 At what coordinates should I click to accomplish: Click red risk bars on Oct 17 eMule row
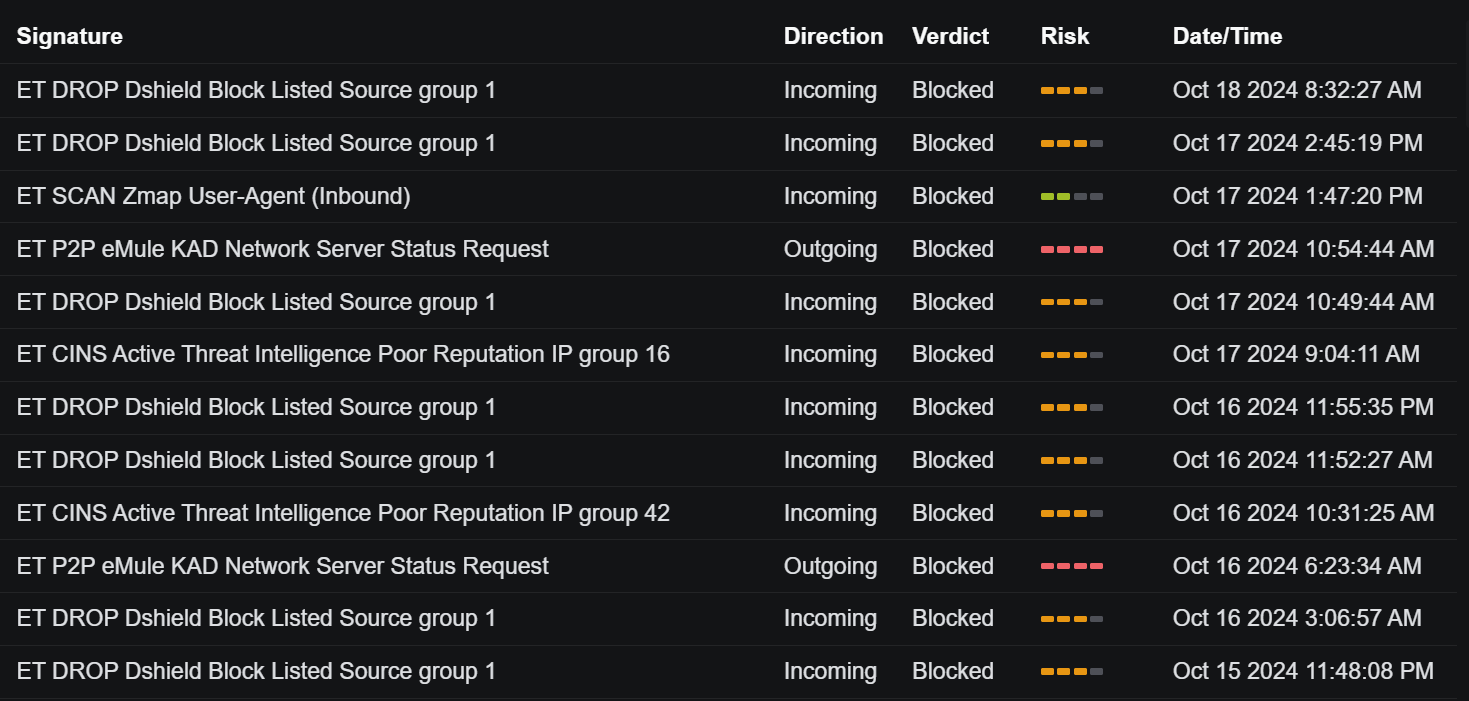(x=1071, y=250)
